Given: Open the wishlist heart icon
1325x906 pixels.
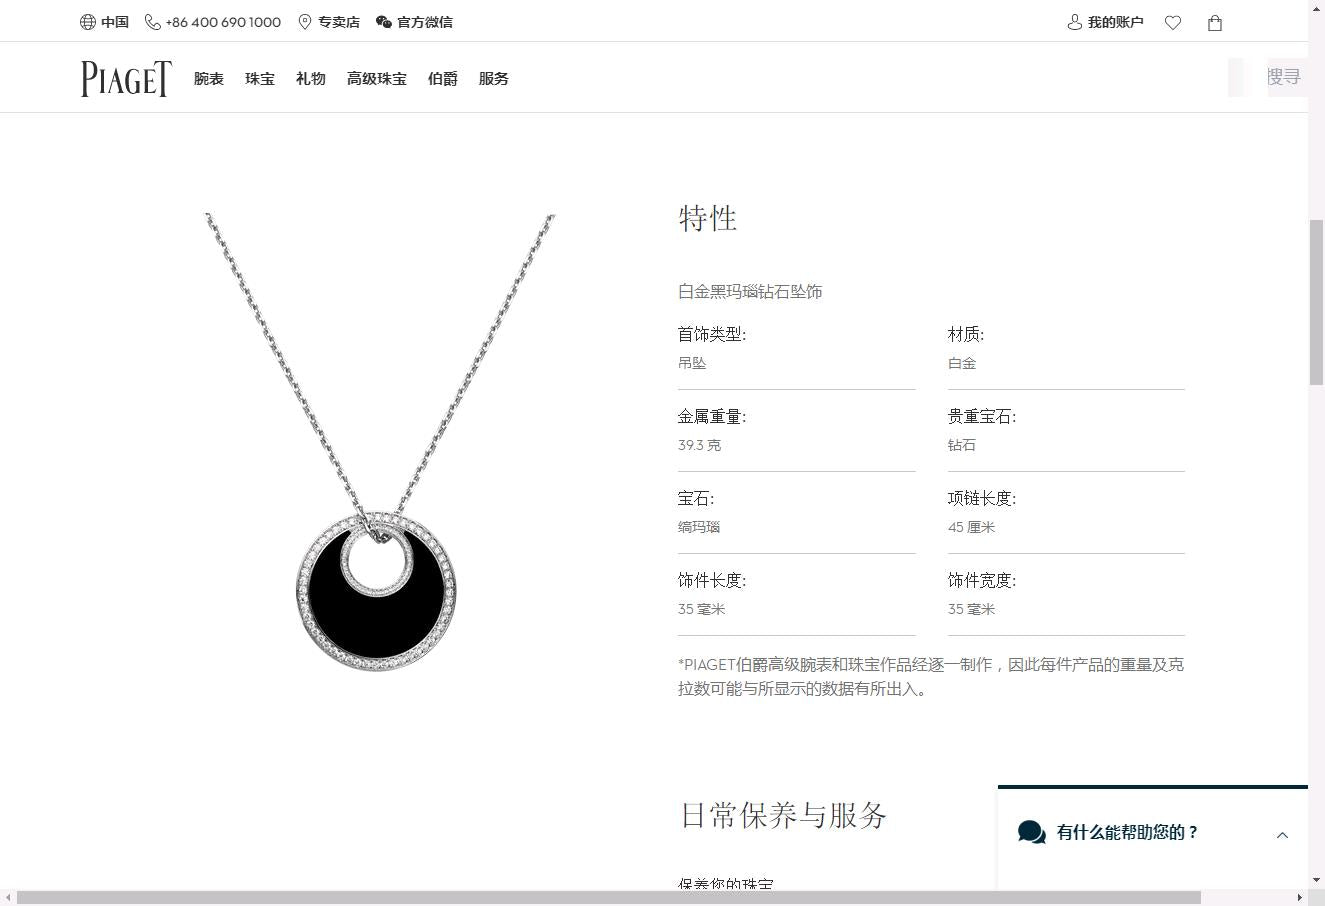Looking at the screenshot, I should 1173,23.
